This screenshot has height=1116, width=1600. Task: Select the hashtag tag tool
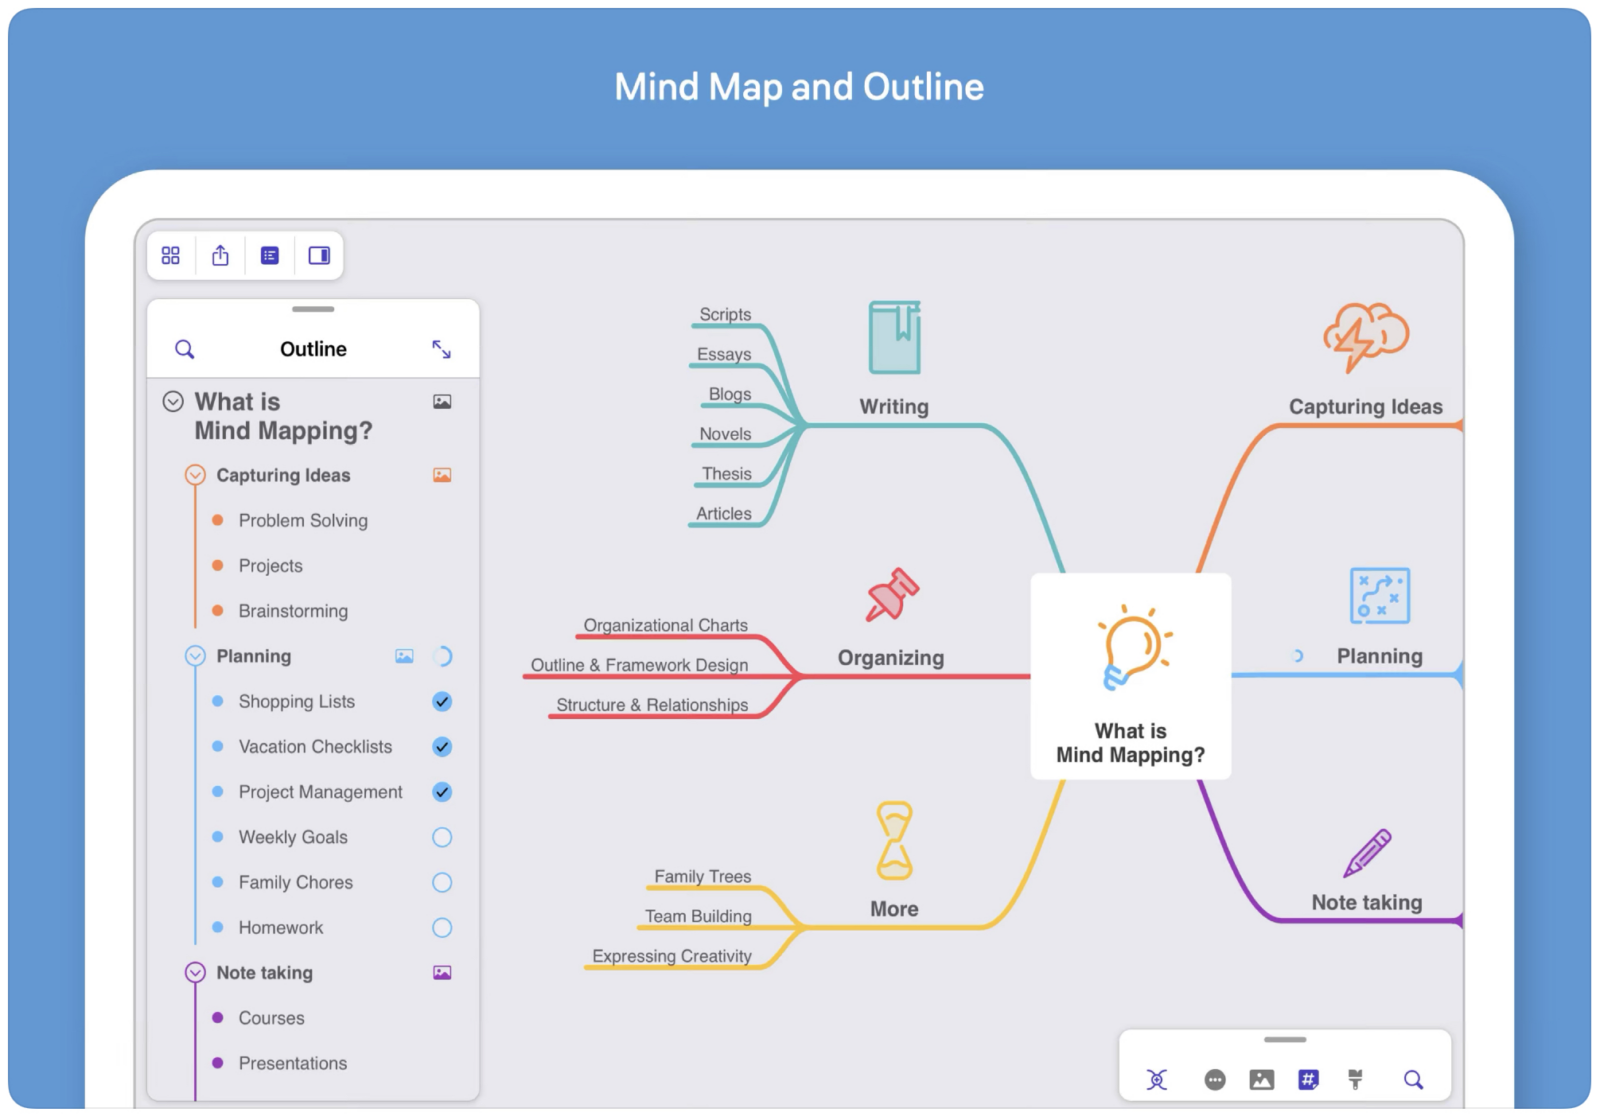pyautogui.click(x=1308, y=1080)
